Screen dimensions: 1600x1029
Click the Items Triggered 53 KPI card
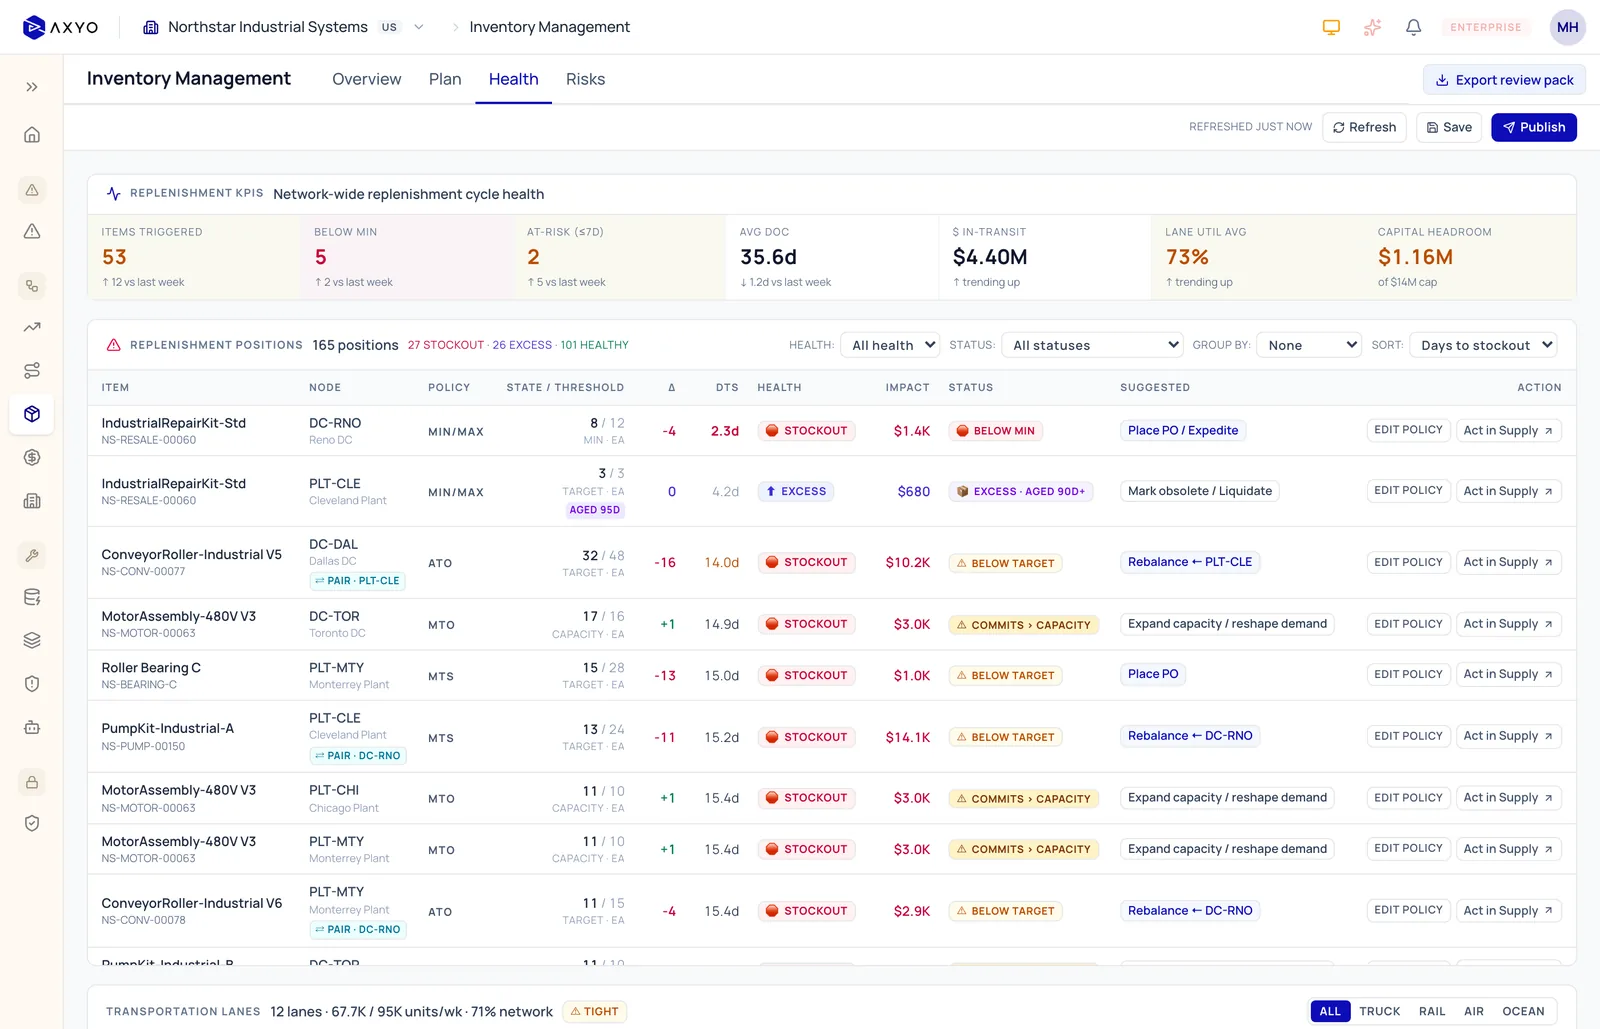[194, 257]
